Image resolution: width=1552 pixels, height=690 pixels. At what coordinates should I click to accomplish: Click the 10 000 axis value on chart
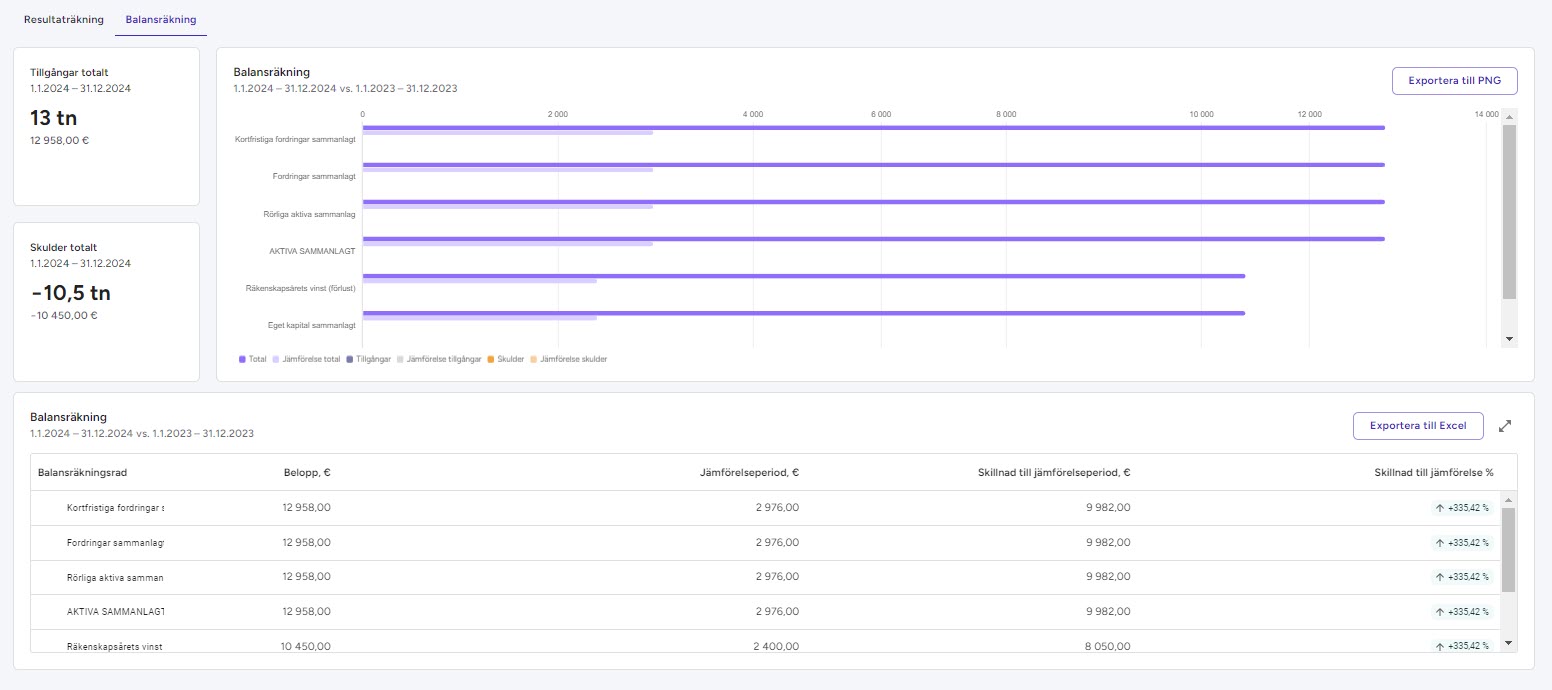1201,114
